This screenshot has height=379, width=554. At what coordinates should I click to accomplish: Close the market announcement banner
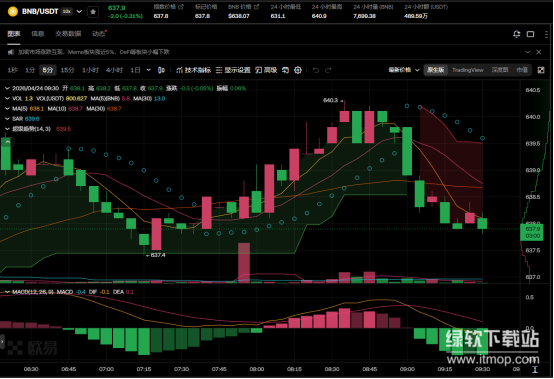click(x=539, y=52)
